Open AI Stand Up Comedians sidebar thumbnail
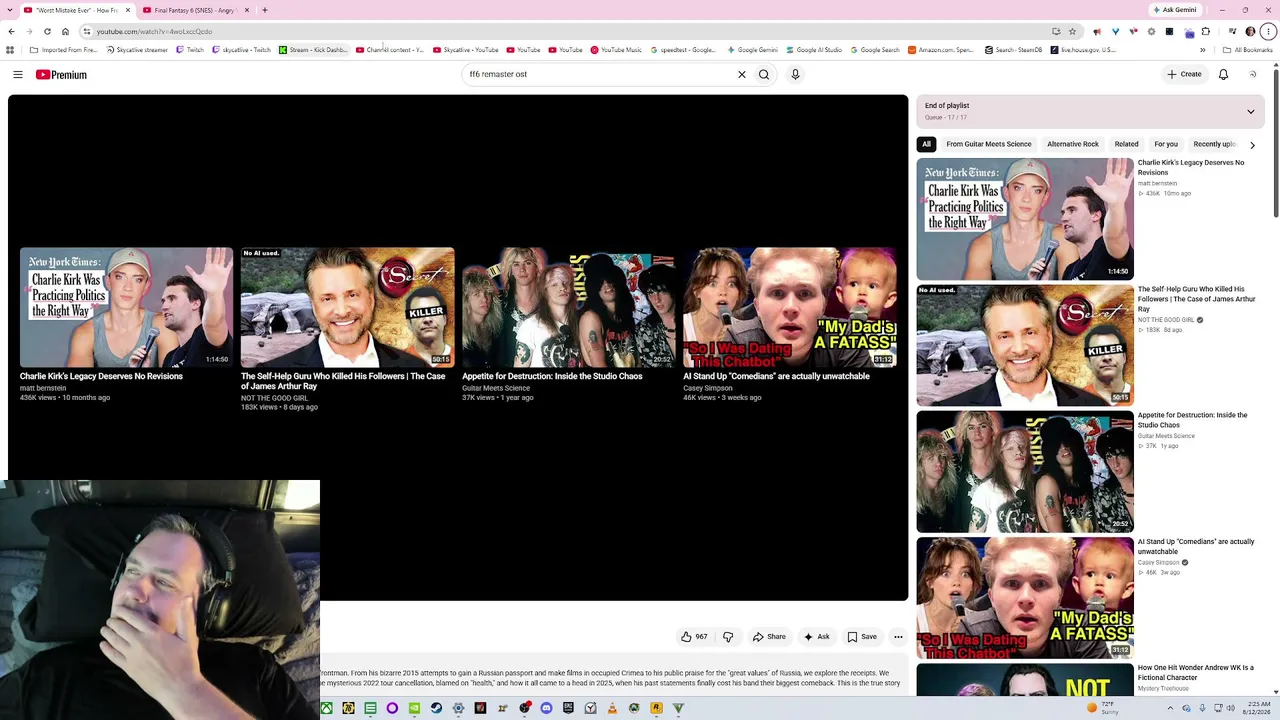Viewport: 1280px width, 720px height. click(1025, 598)
